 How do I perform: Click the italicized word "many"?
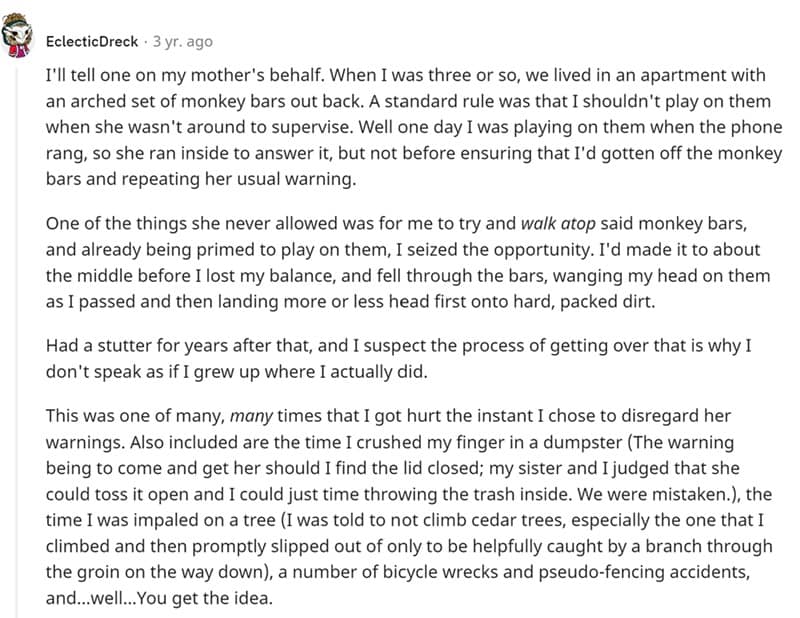(x=252, y=415)
